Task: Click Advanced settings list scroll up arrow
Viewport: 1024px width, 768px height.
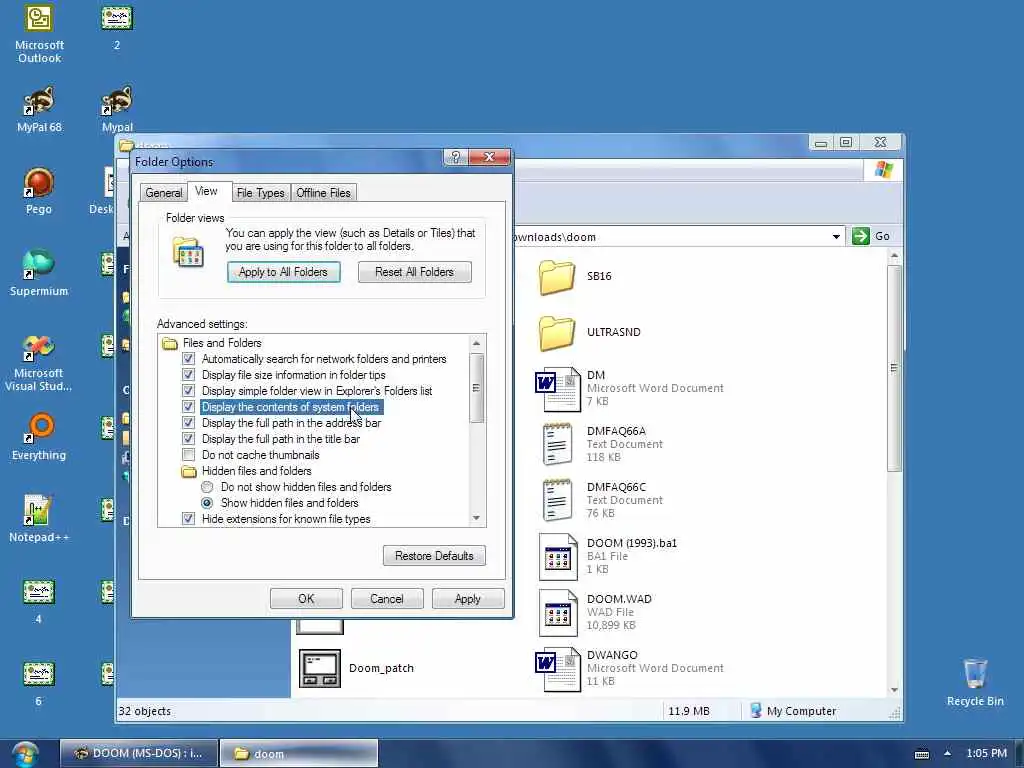Action: point(476,343)
